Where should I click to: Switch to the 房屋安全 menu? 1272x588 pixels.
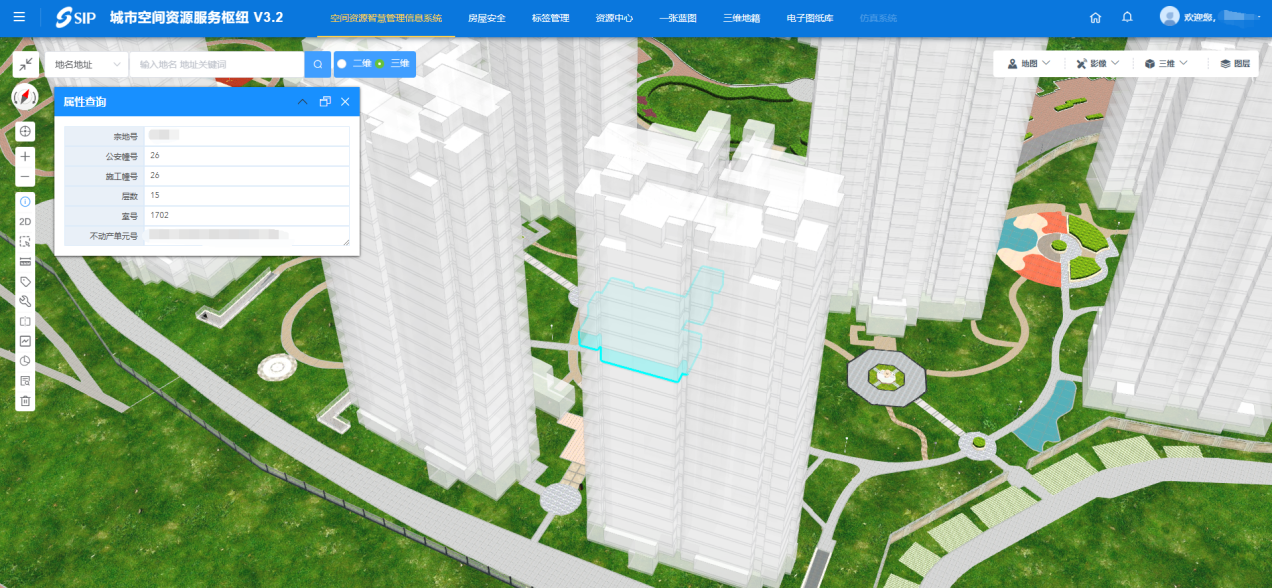tap(487, 18)
